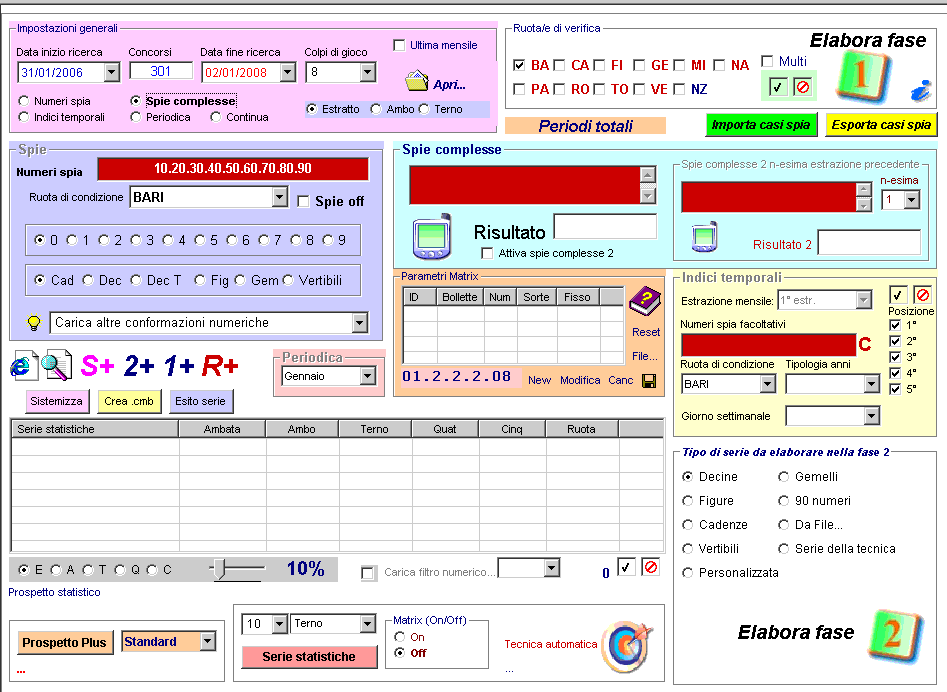Start Tecnica automatica target icon
Image resolution: width=947 pixels, height=692 pixels.
click(628, 646)
